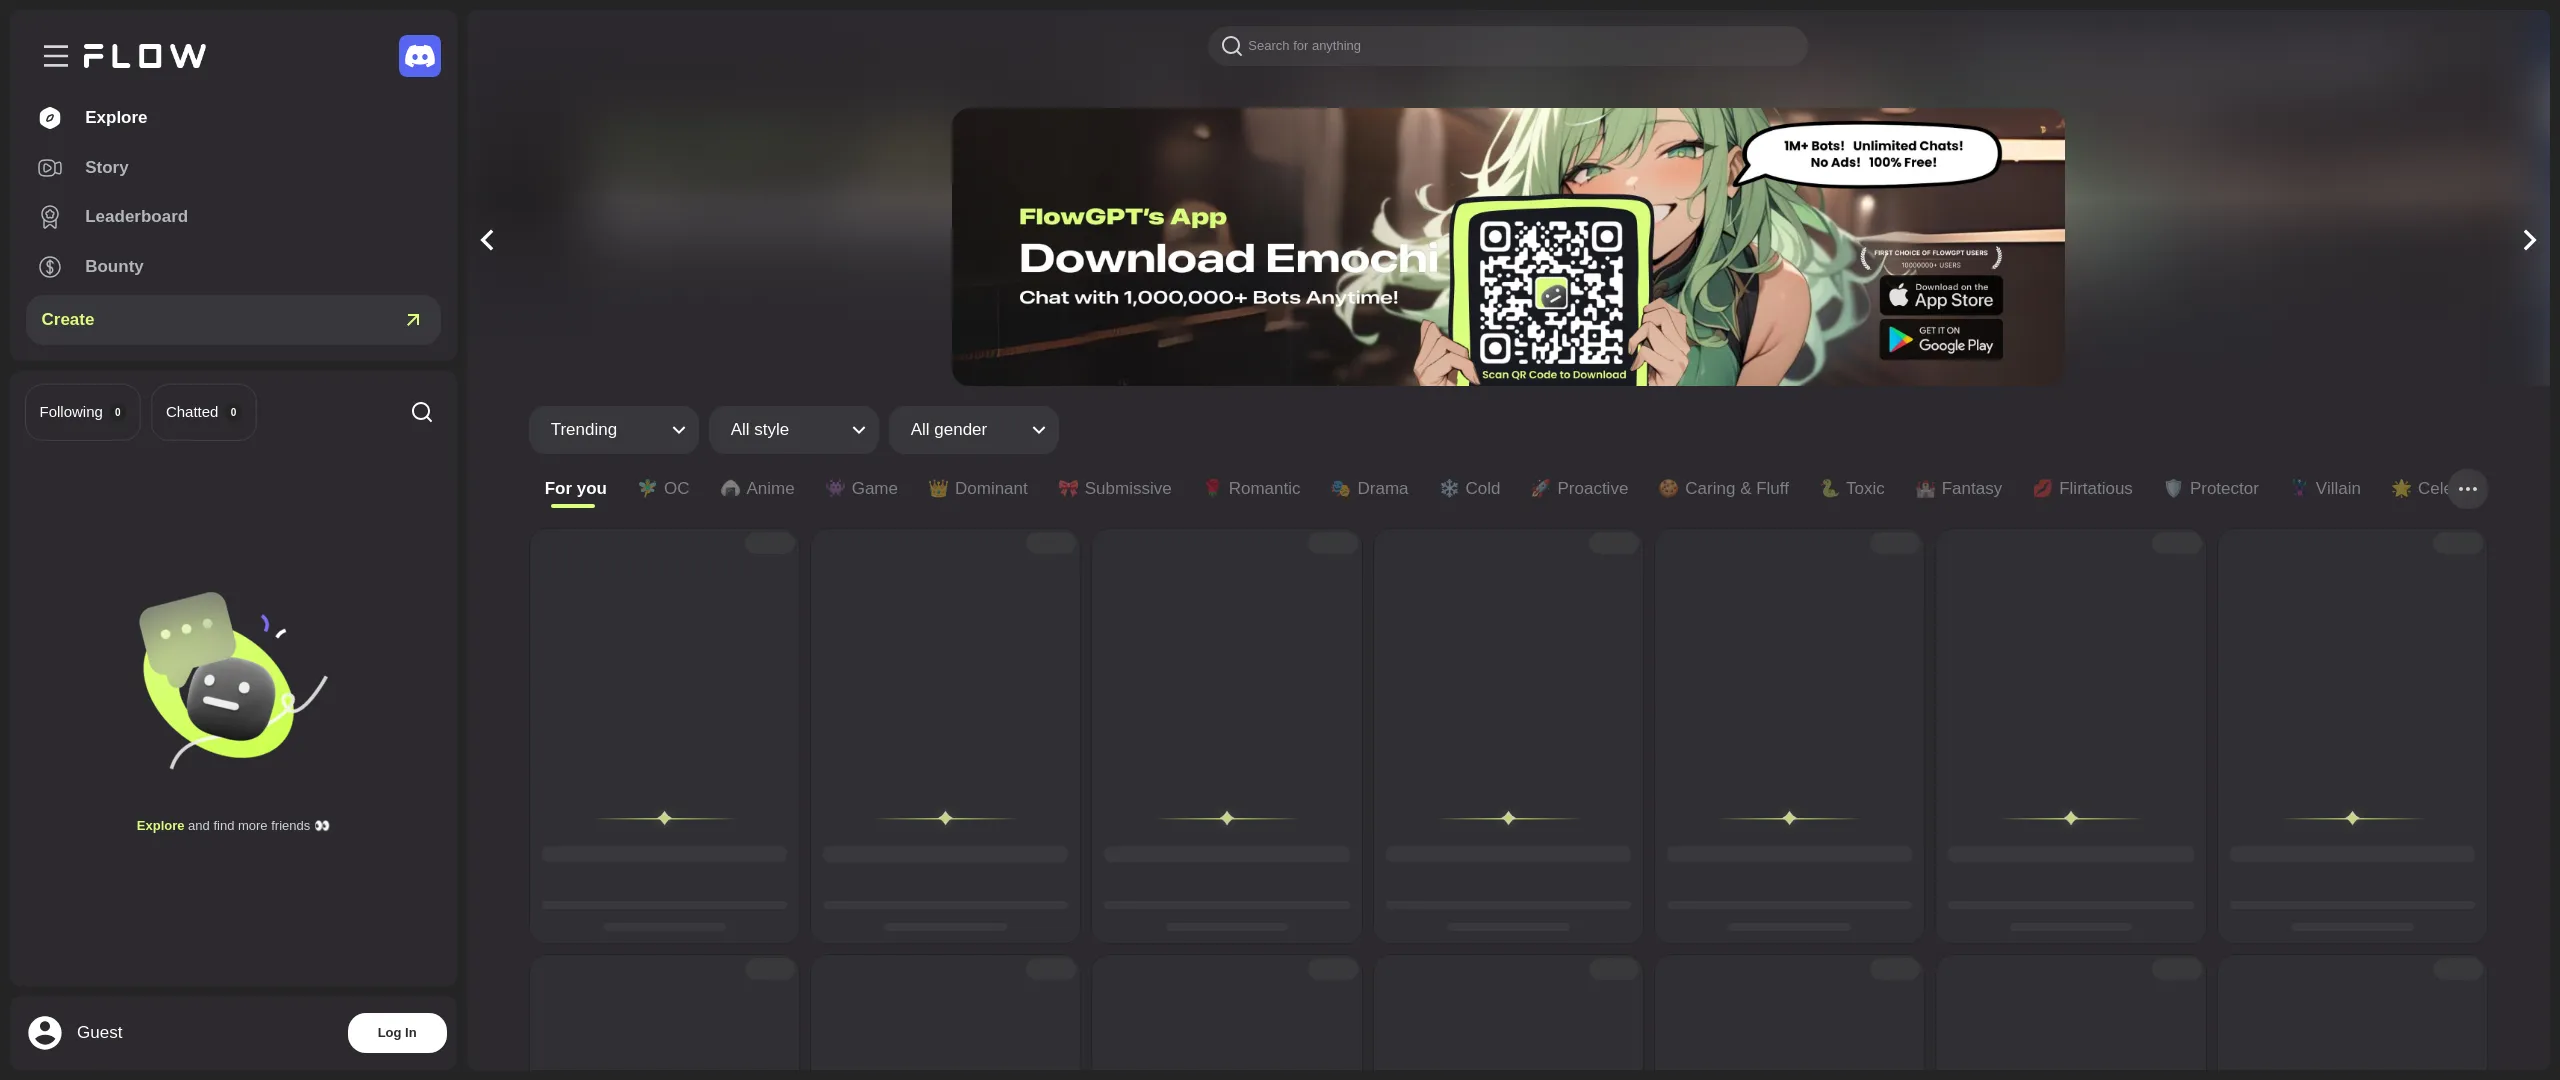The width and height of the screenshot is (2560, 1080).
Task: Click the Log In button
Action: point(397,1033)
